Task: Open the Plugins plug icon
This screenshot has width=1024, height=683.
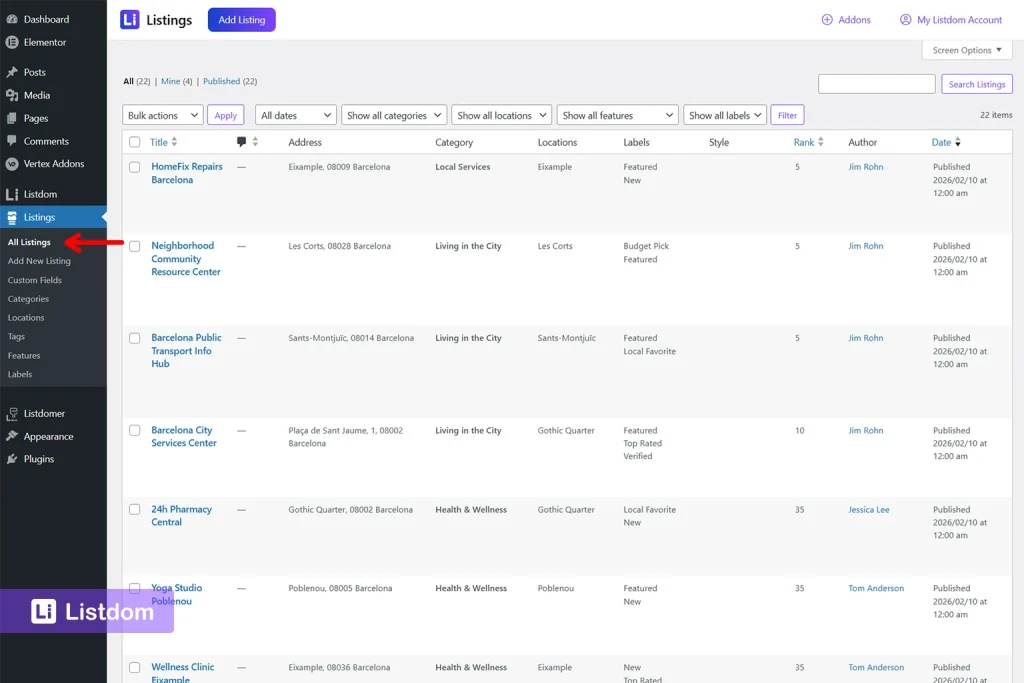Action: (x=12, y=459)
